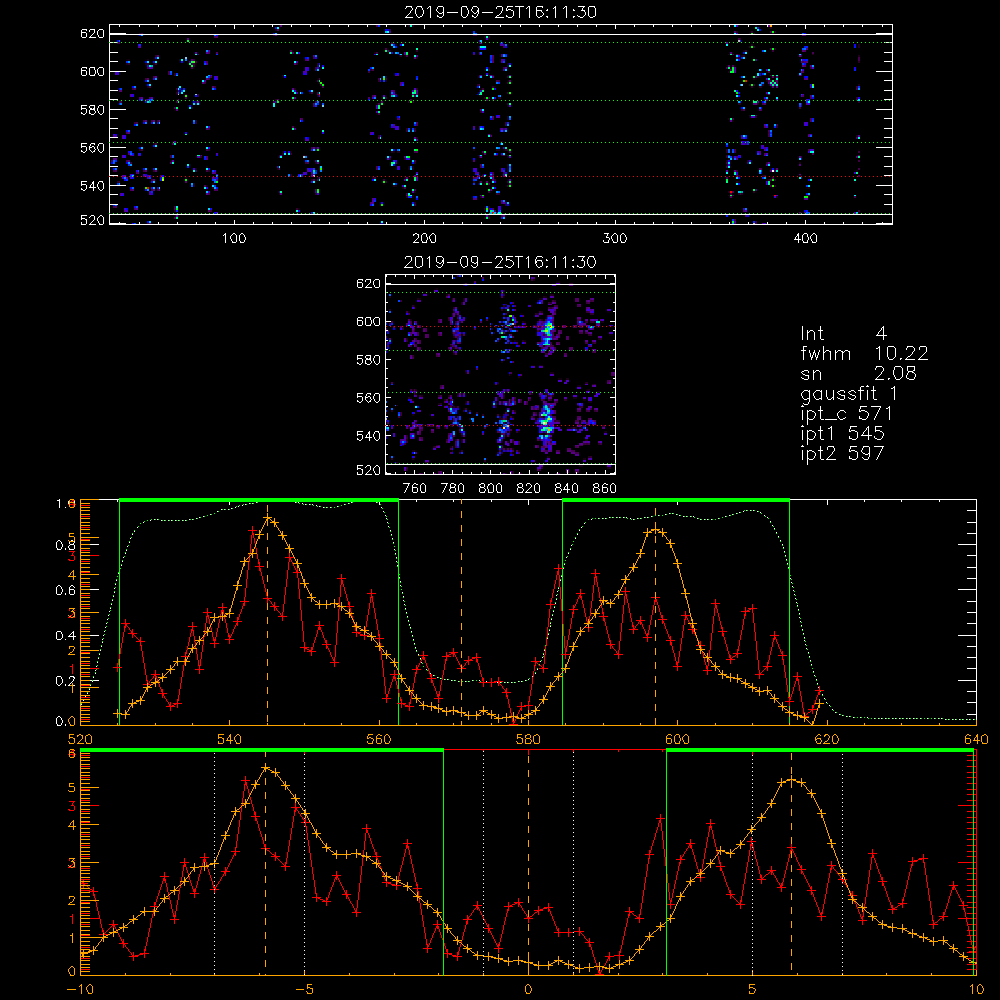Click the -10 x-axis label of bottom plot
Screen dimensions: 1000x1000
tap(80, 989)
